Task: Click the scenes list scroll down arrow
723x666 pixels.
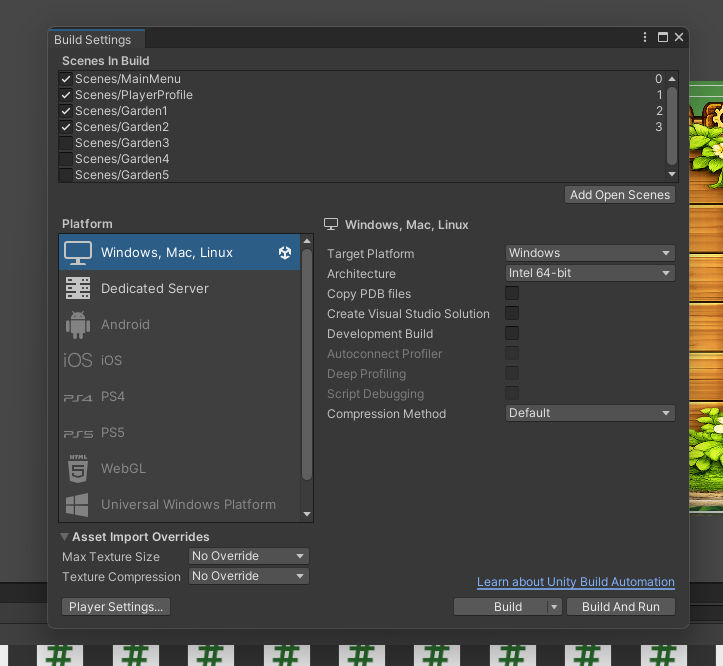Action: (672, 174)
